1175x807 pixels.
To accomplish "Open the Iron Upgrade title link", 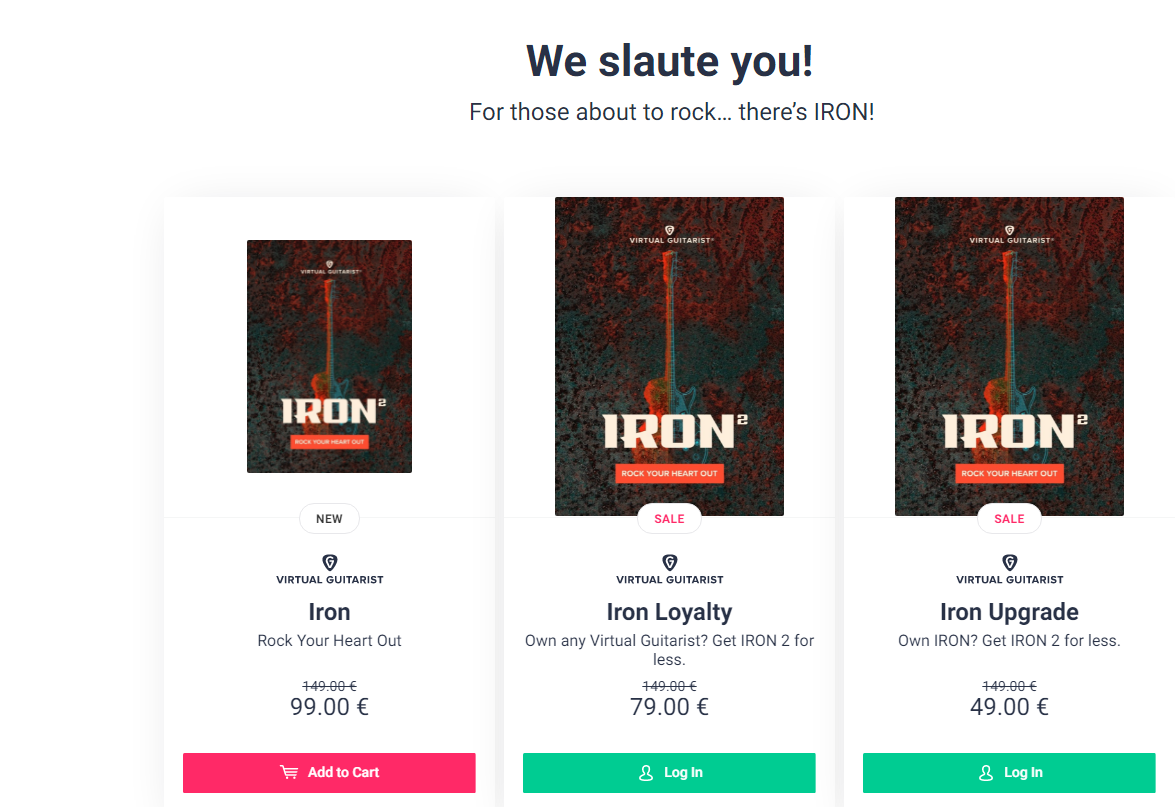I will 1009,612.
